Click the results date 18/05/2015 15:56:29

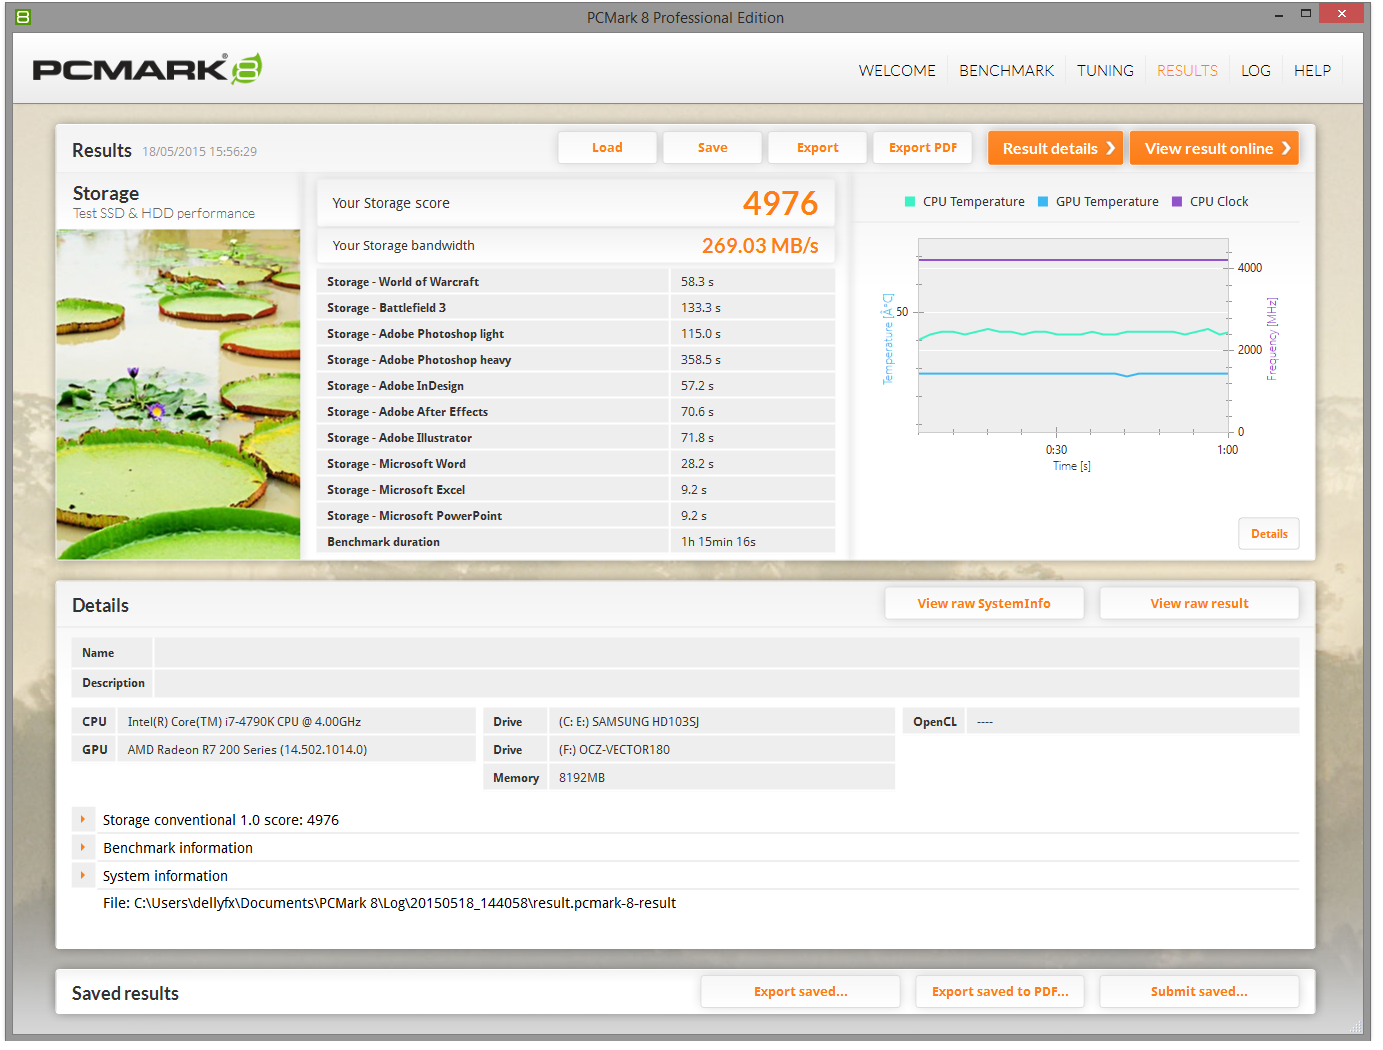pyautogui.click(x=199, y=152)
